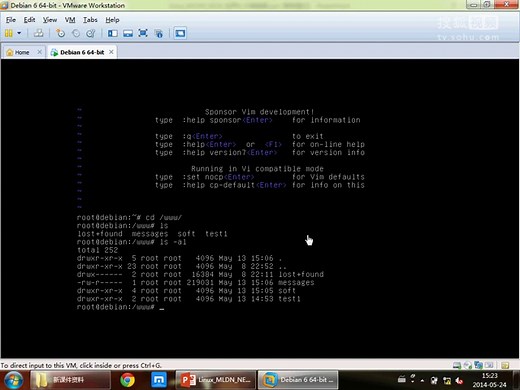Click the hard disk status icon
This screenshot has height=390, width=520.
pyautogui.click(x=457, y=365)
